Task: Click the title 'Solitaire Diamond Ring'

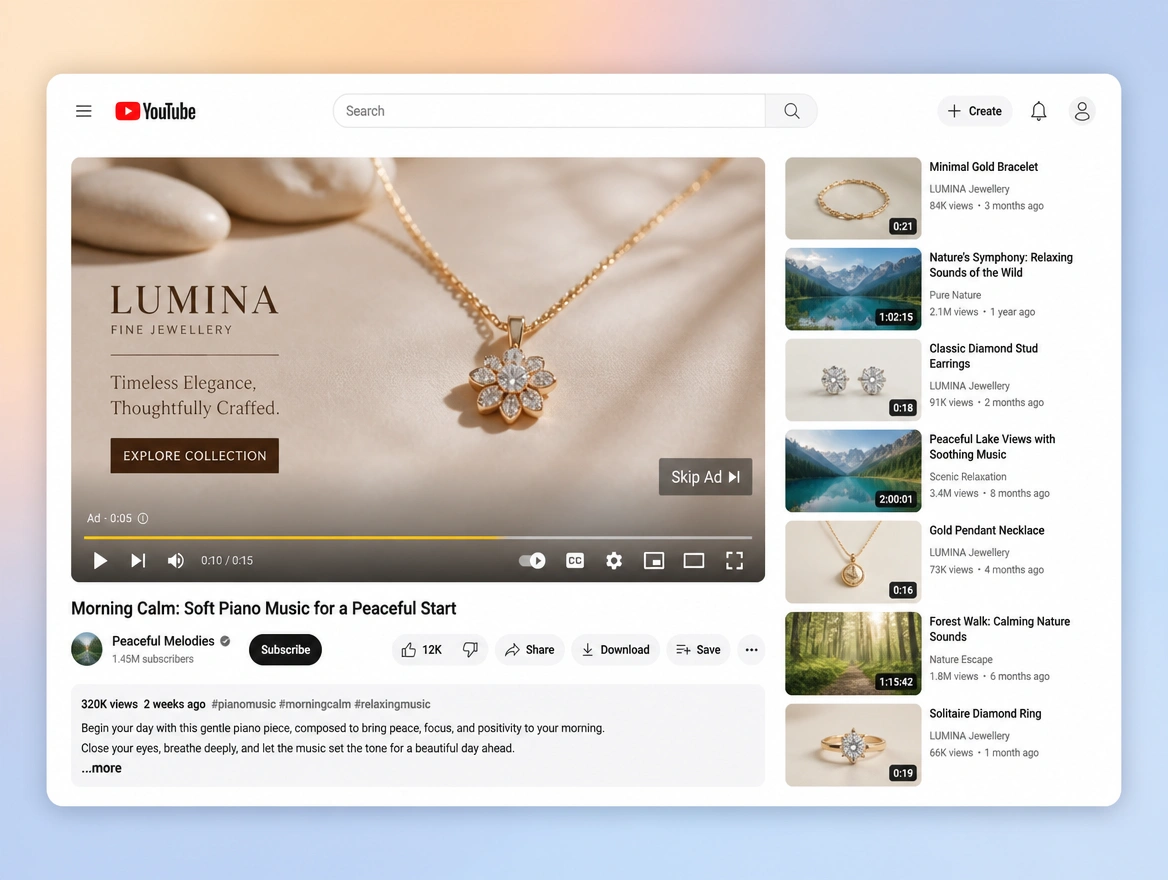Action: pyautogui.click(x=986, y=714)
